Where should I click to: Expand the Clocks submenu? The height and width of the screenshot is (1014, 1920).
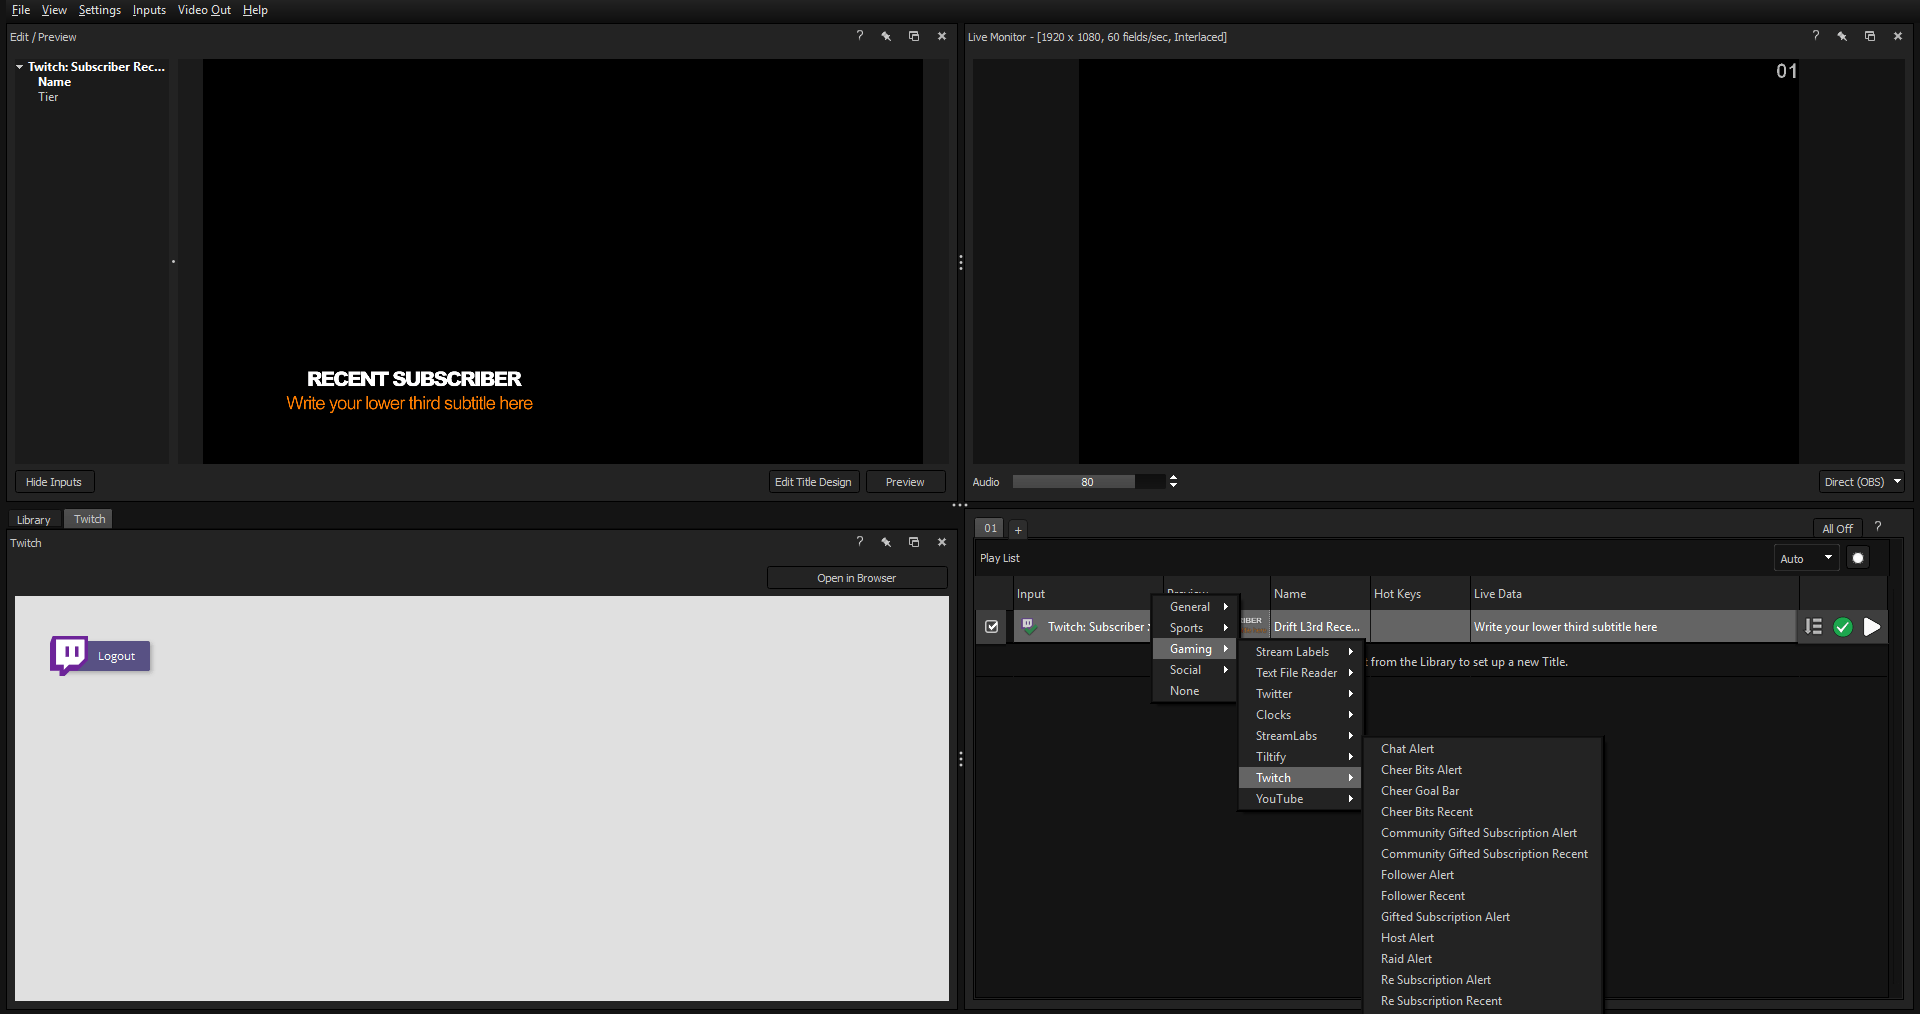[x=1300, y=715]
